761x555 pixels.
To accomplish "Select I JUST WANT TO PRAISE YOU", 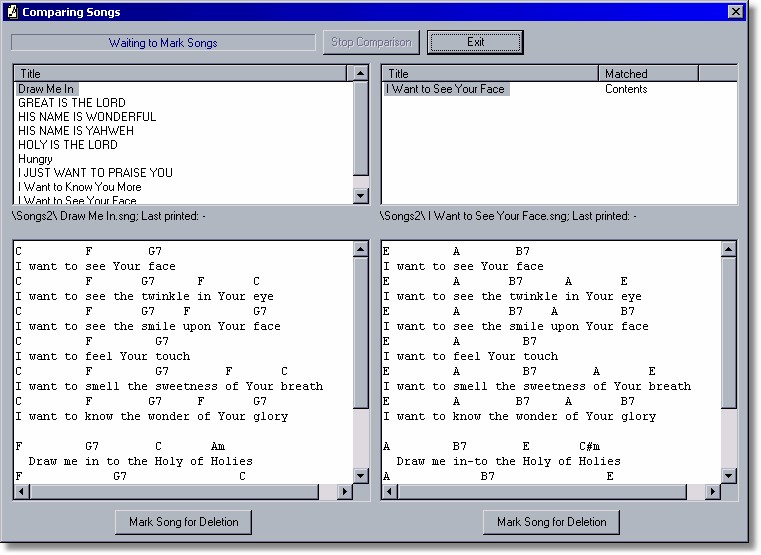I will click(x=95, y=173).
